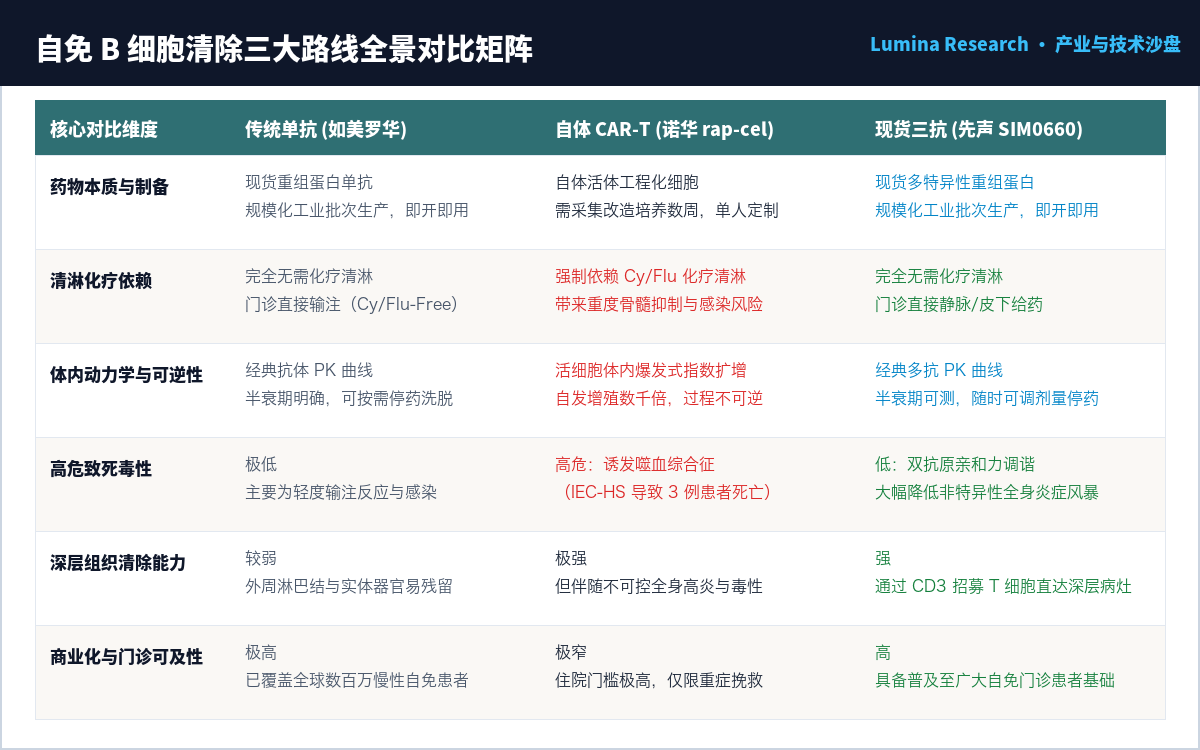Click '规模化工业批次生产，即开即用' in the 现货三抗 column
1200x750 pixels.
pyautogui.click(x=987, y=210)
